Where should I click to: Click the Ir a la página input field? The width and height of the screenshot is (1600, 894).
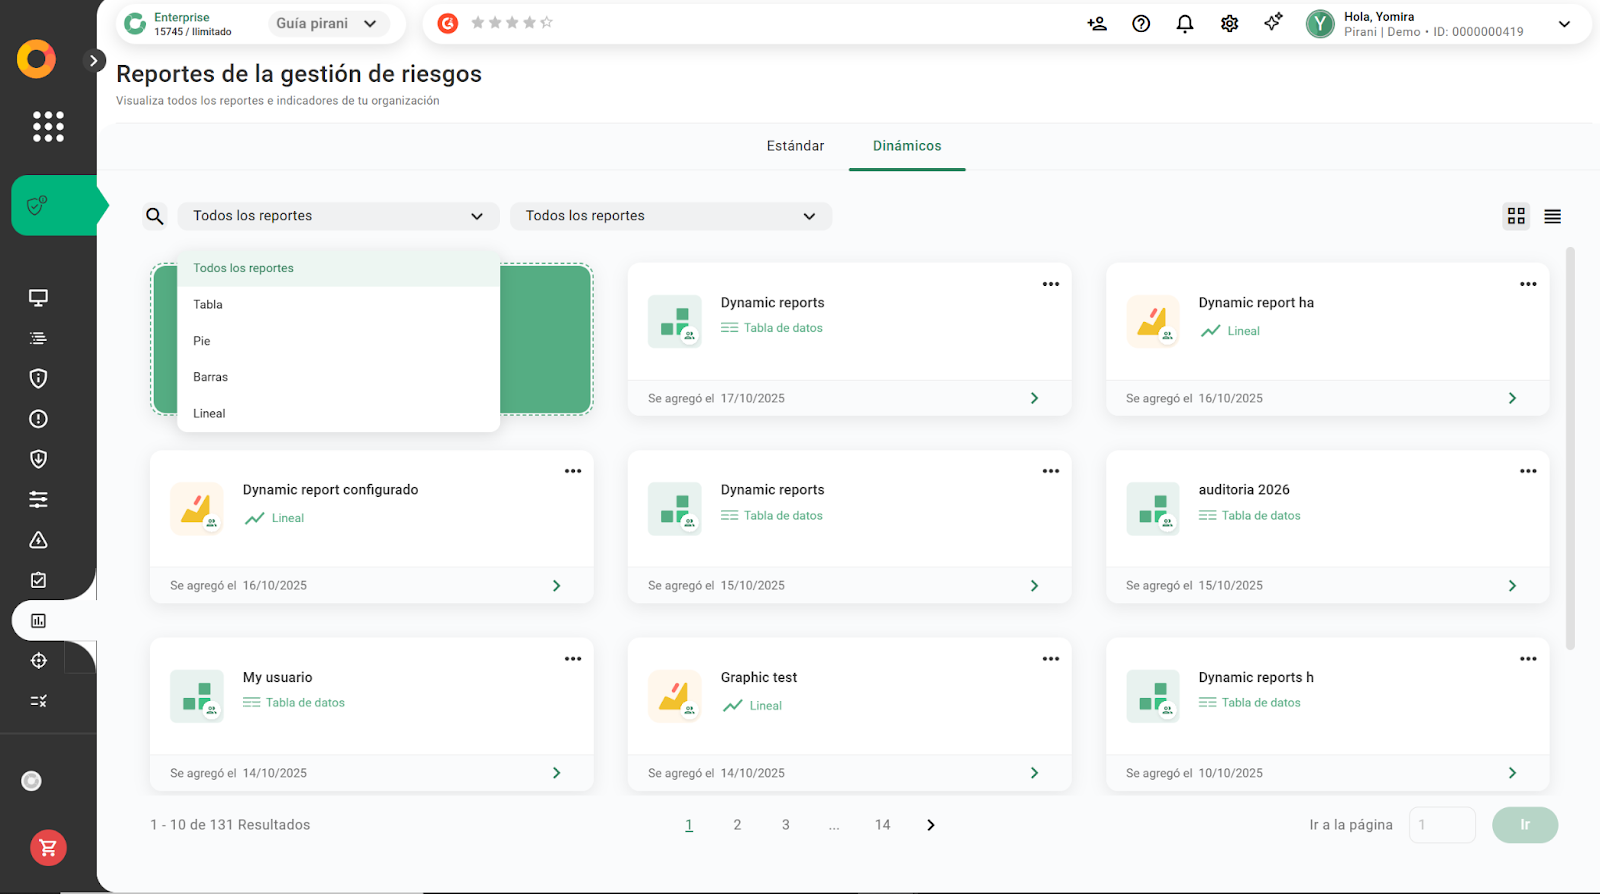coord(1441,825)
